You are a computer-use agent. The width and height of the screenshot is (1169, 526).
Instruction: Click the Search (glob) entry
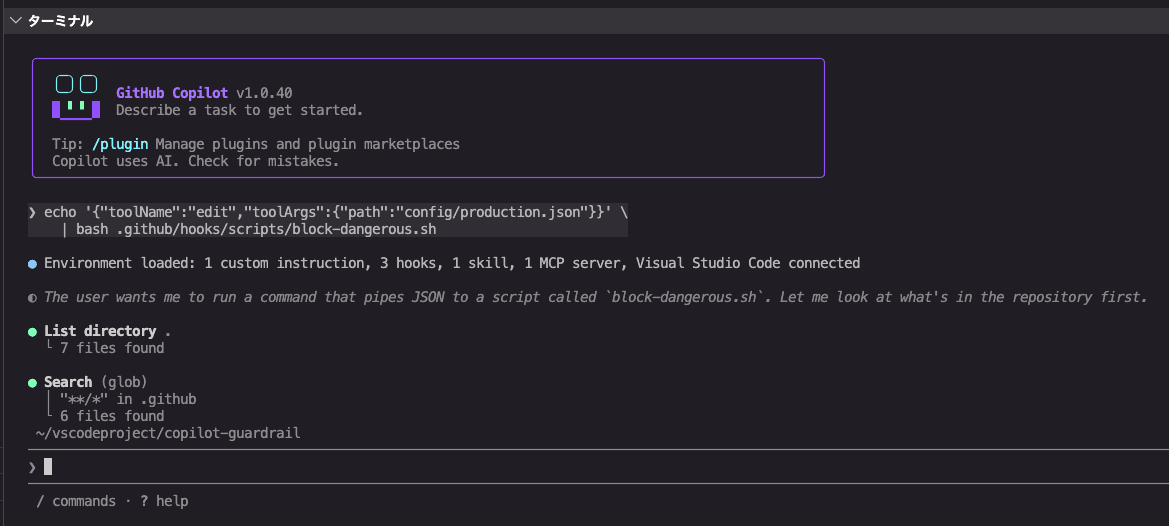(95, 382)
